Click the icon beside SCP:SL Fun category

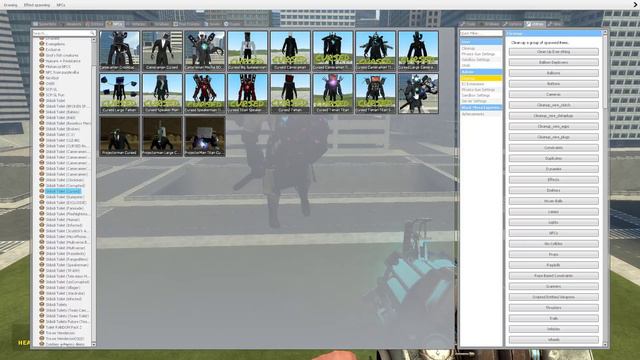pyautogui.click(x=42, y=95)
